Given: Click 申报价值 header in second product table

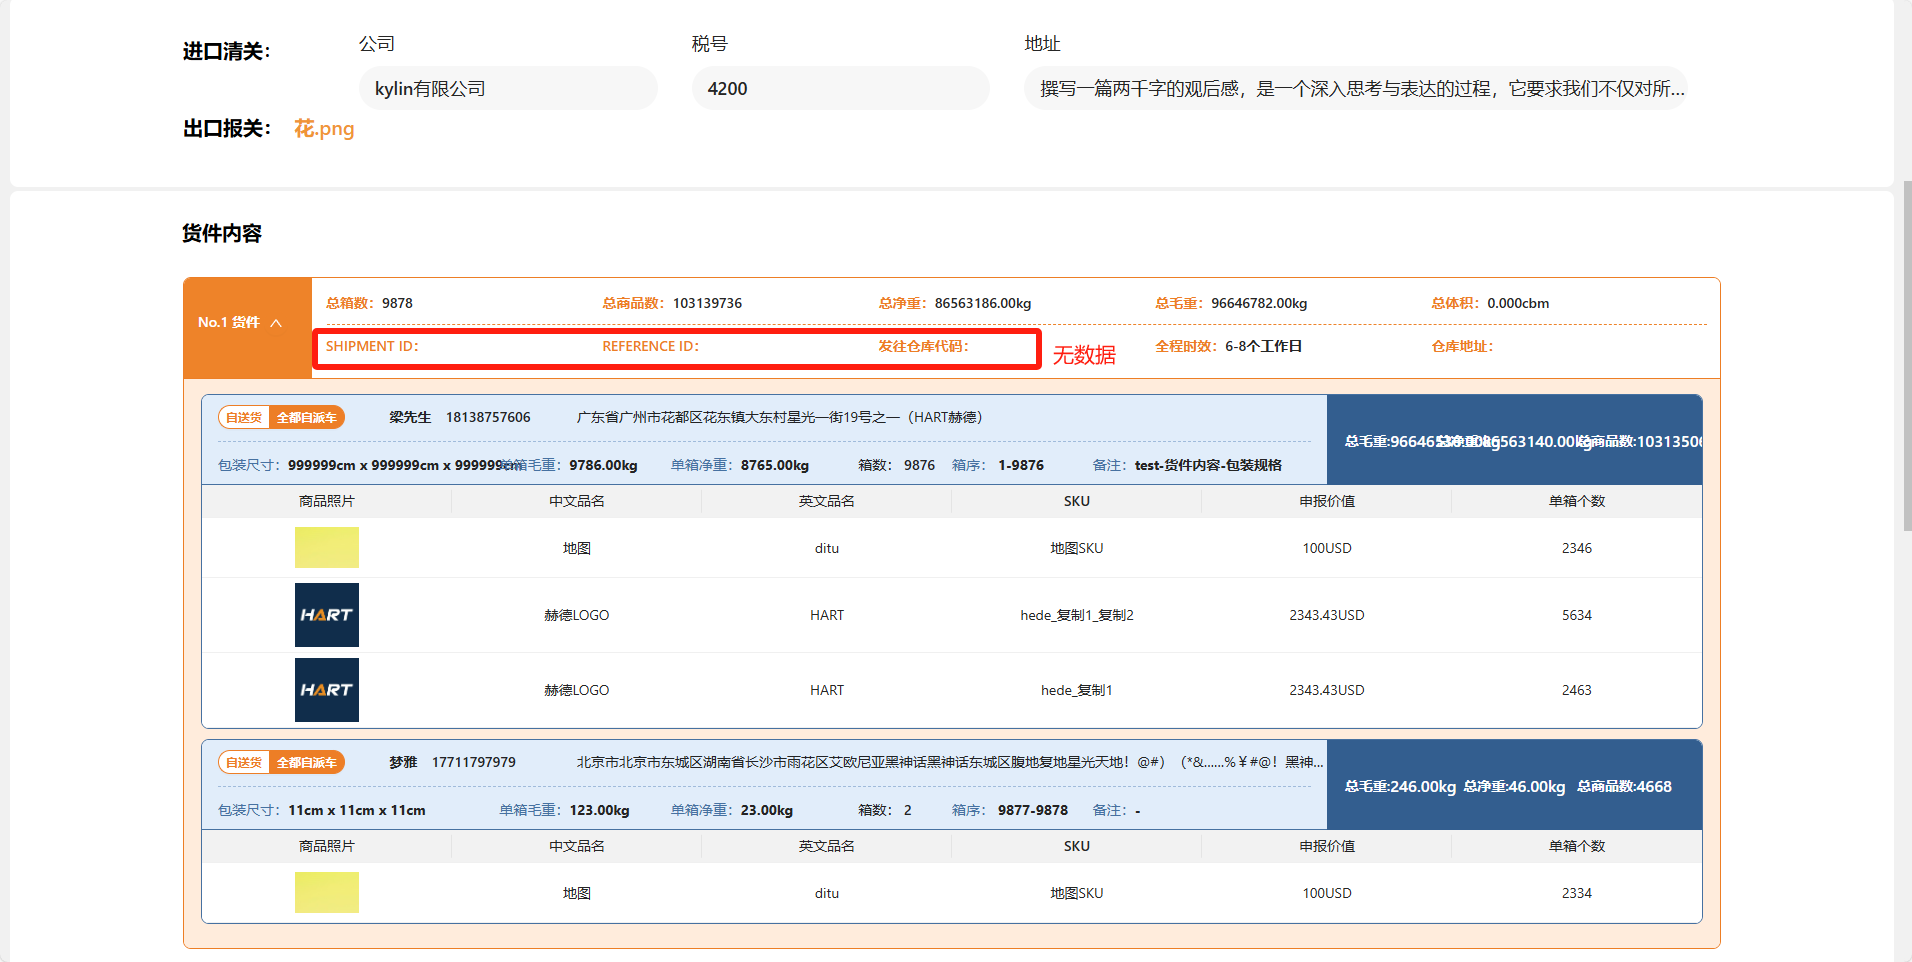Looking at the screenshot, I should click(1326, 846).
